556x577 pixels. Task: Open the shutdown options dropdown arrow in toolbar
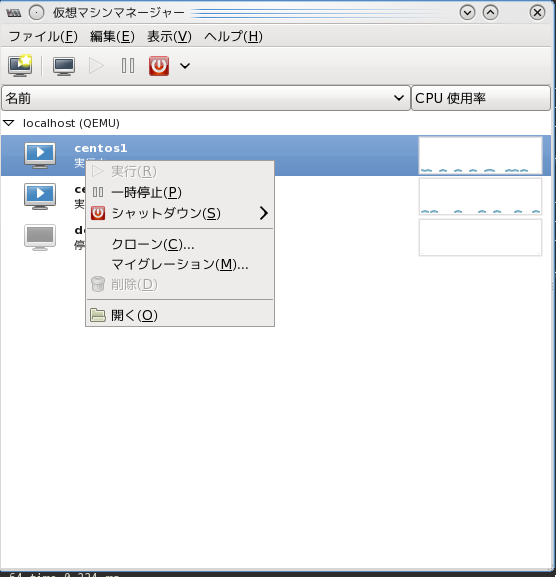point(185,66)
